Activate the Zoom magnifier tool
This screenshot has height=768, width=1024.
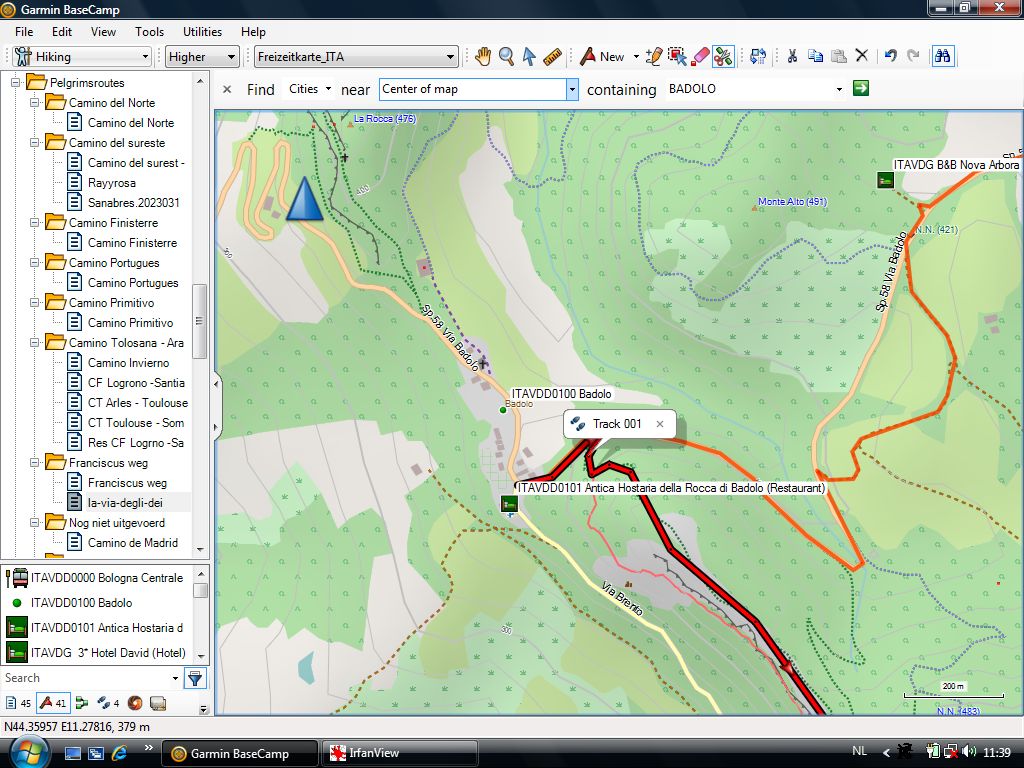click(506, 57)
